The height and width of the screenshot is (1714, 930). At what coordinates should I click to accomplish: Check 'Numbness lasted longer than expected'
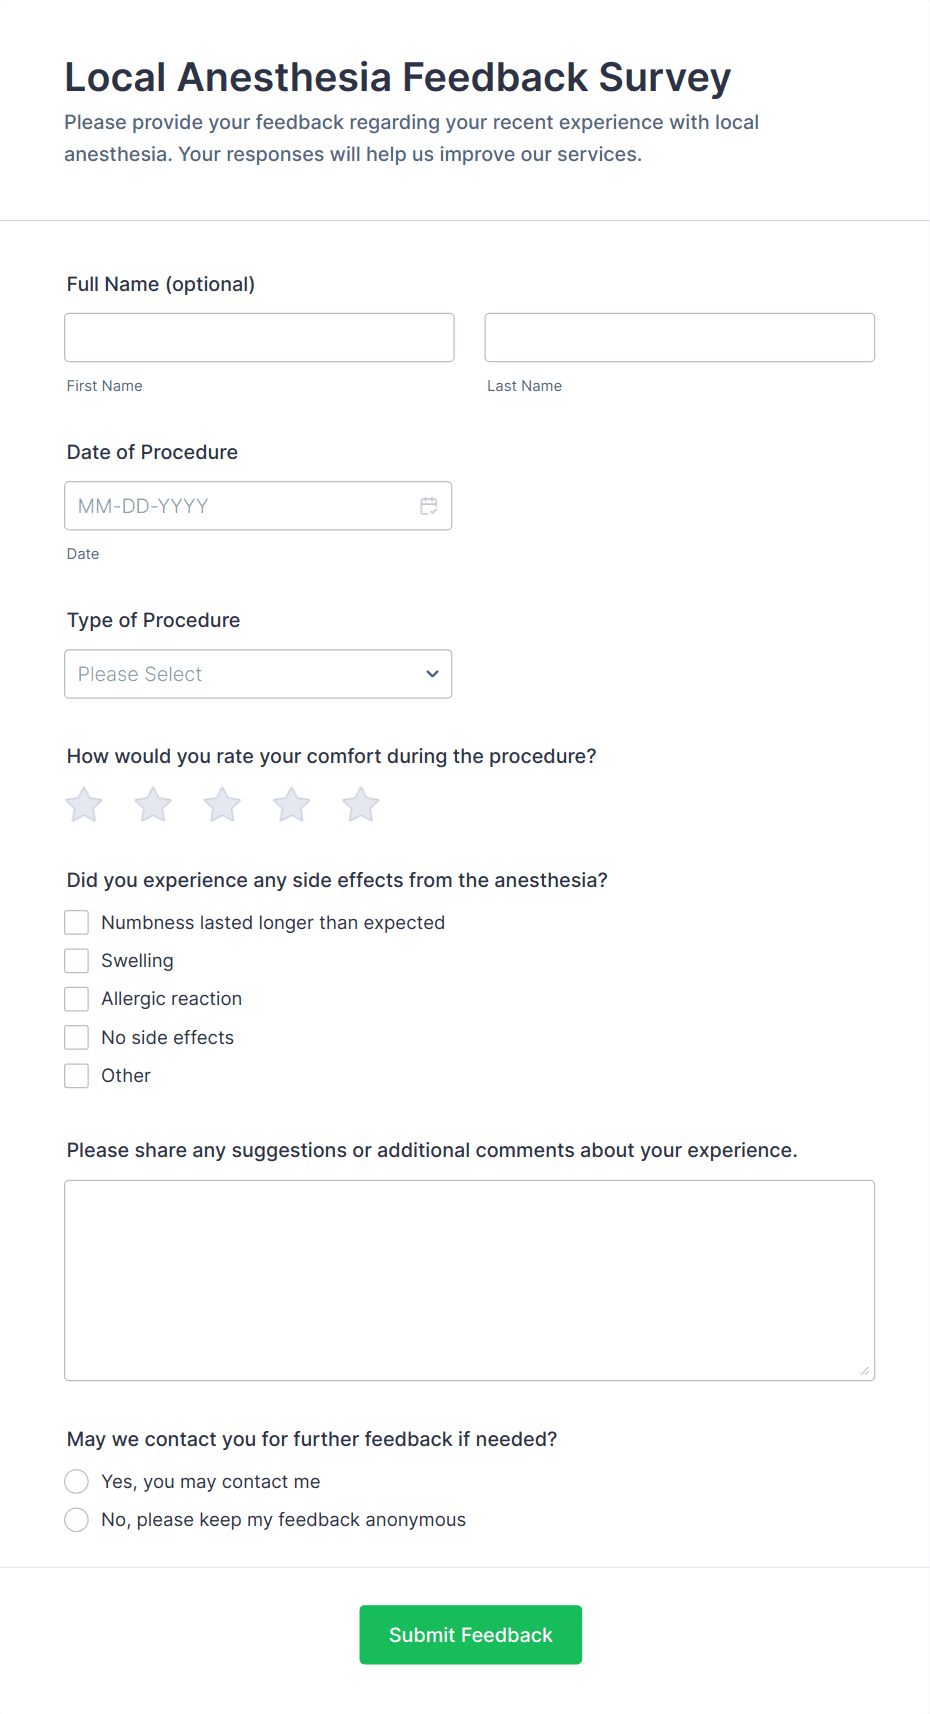(77, 922)
